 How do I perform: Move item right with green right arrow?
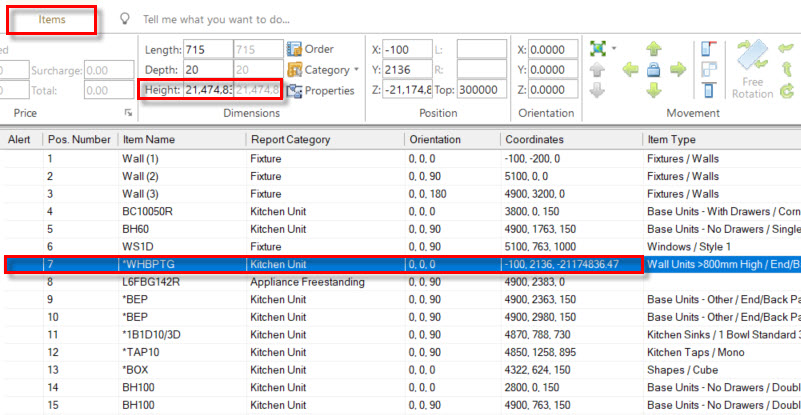pyautogui.click(x=677, y=70)
